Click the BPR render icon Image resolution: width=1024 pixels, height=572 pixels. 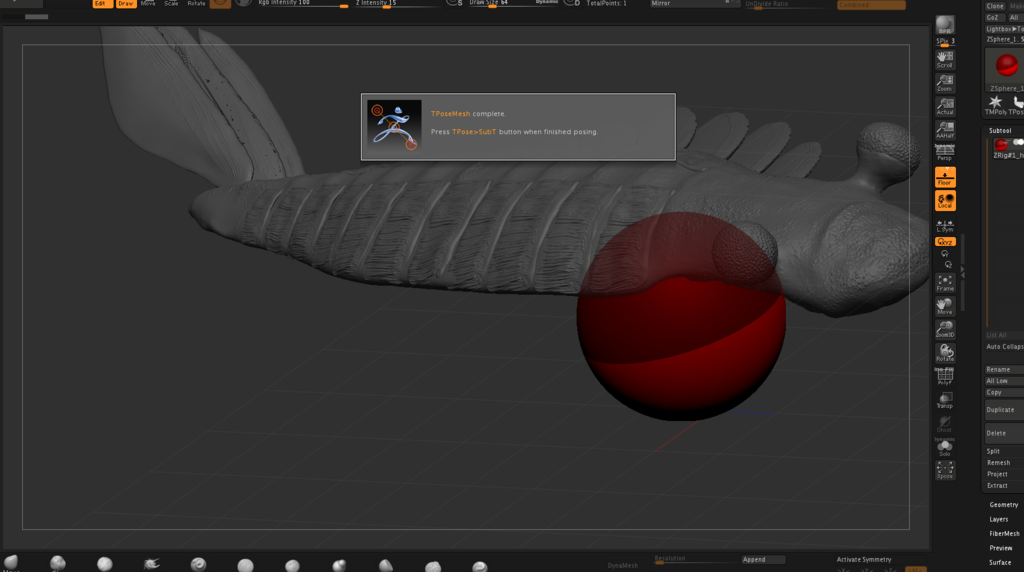coord(944,25)
